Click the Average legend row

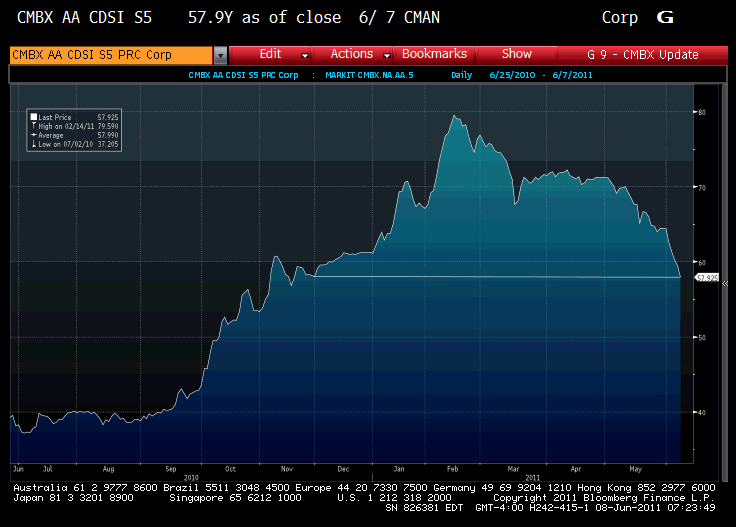coord(74,135)
